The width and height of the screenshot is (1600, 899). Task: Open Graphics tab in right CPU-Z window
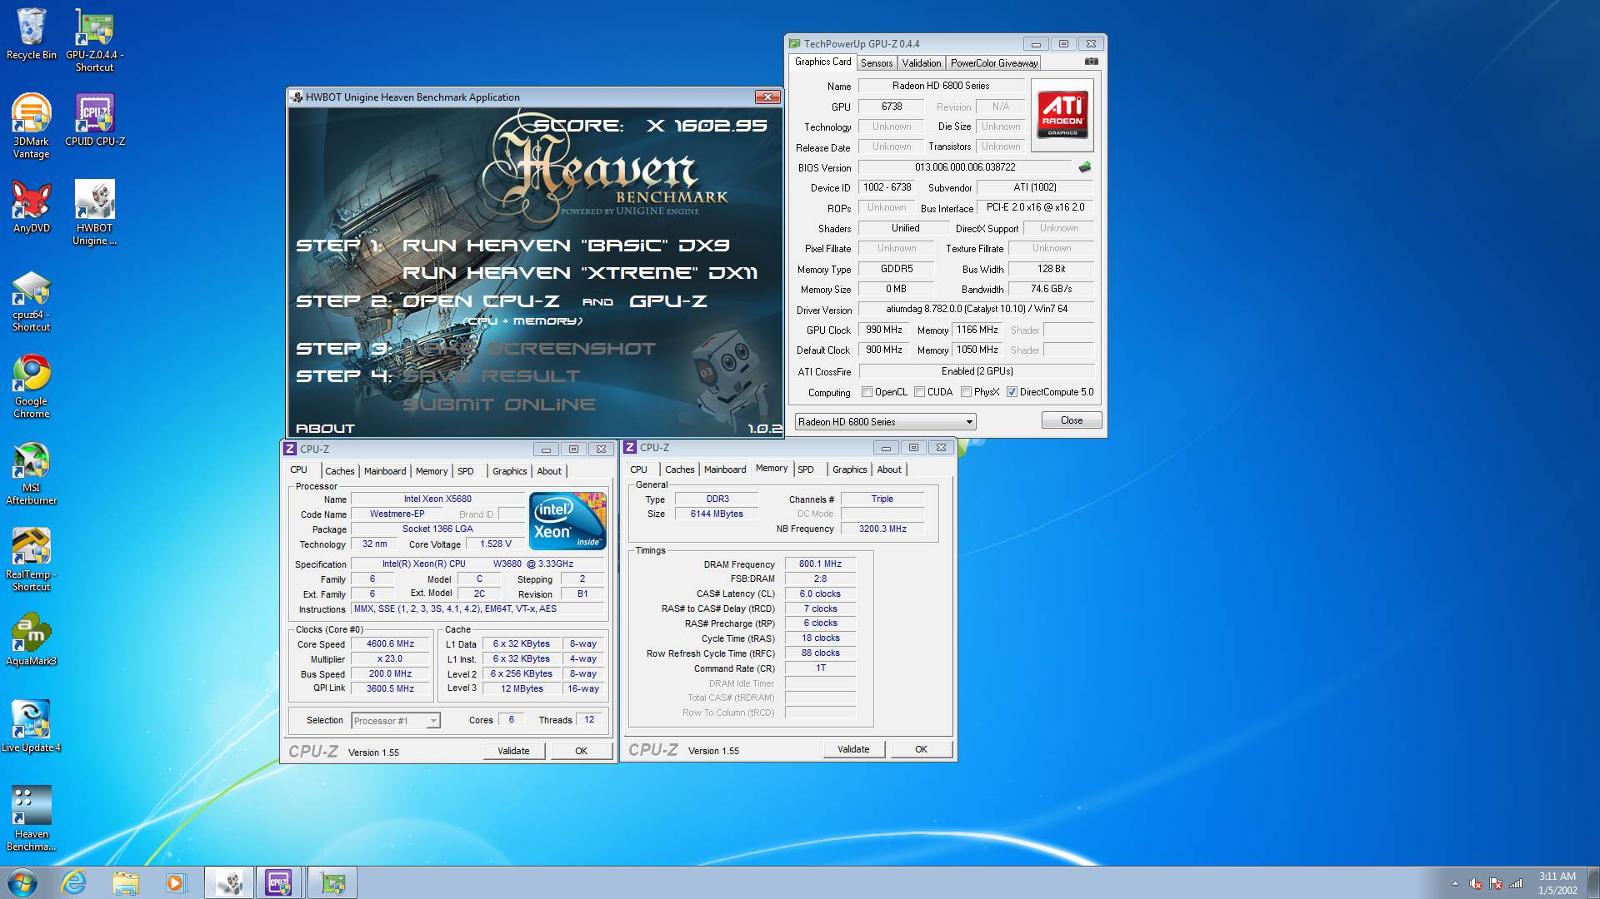(850, 469)
